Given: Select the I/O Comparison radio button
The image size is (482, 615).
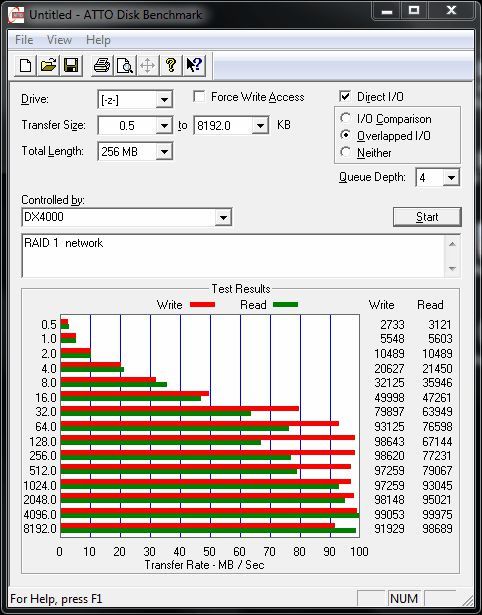Looking at the screenshot, I should [346, 118].
